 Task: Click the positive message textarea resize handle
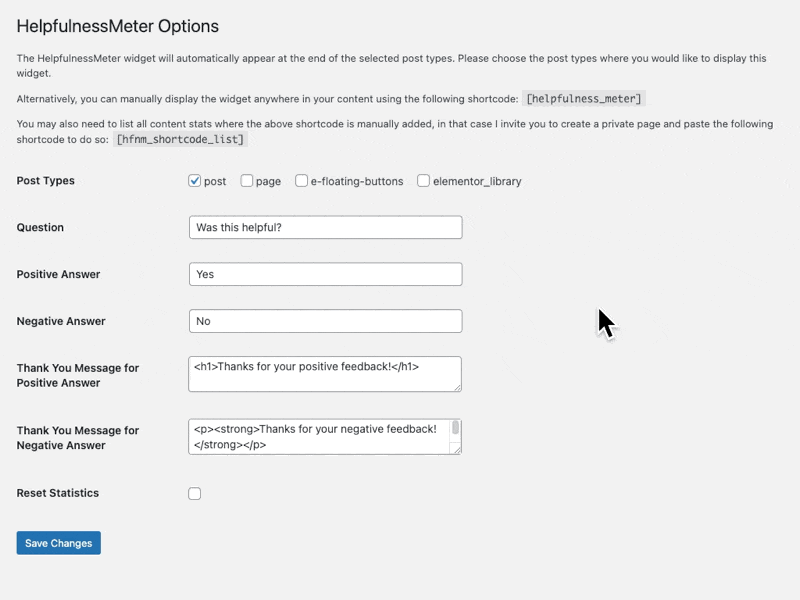(x=457, y=387)
